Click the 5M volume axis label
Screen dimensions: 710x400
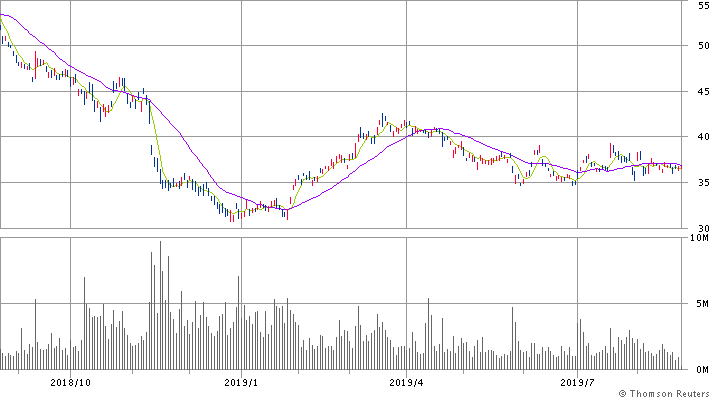(703, 304)
